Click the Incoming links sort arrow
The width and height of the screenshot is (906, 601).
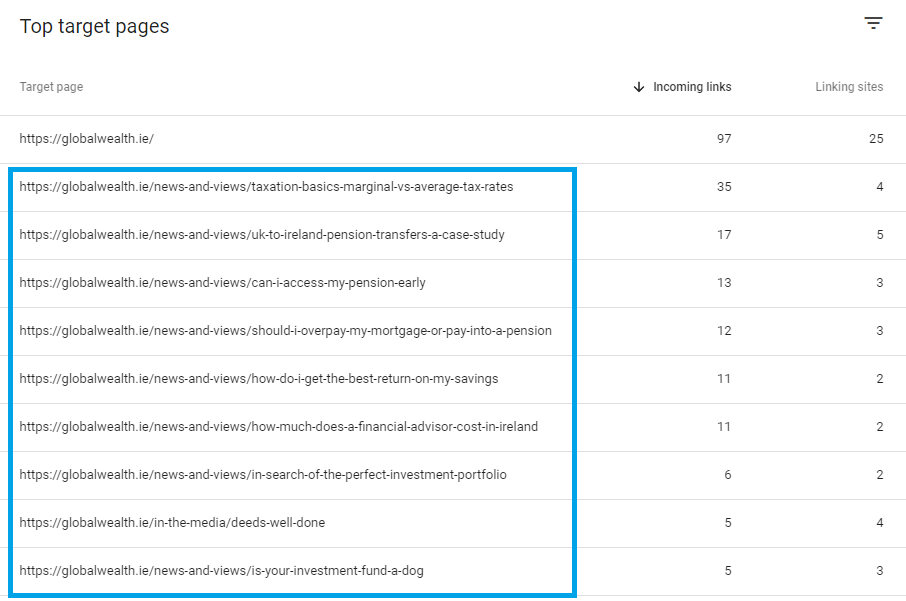639,87
